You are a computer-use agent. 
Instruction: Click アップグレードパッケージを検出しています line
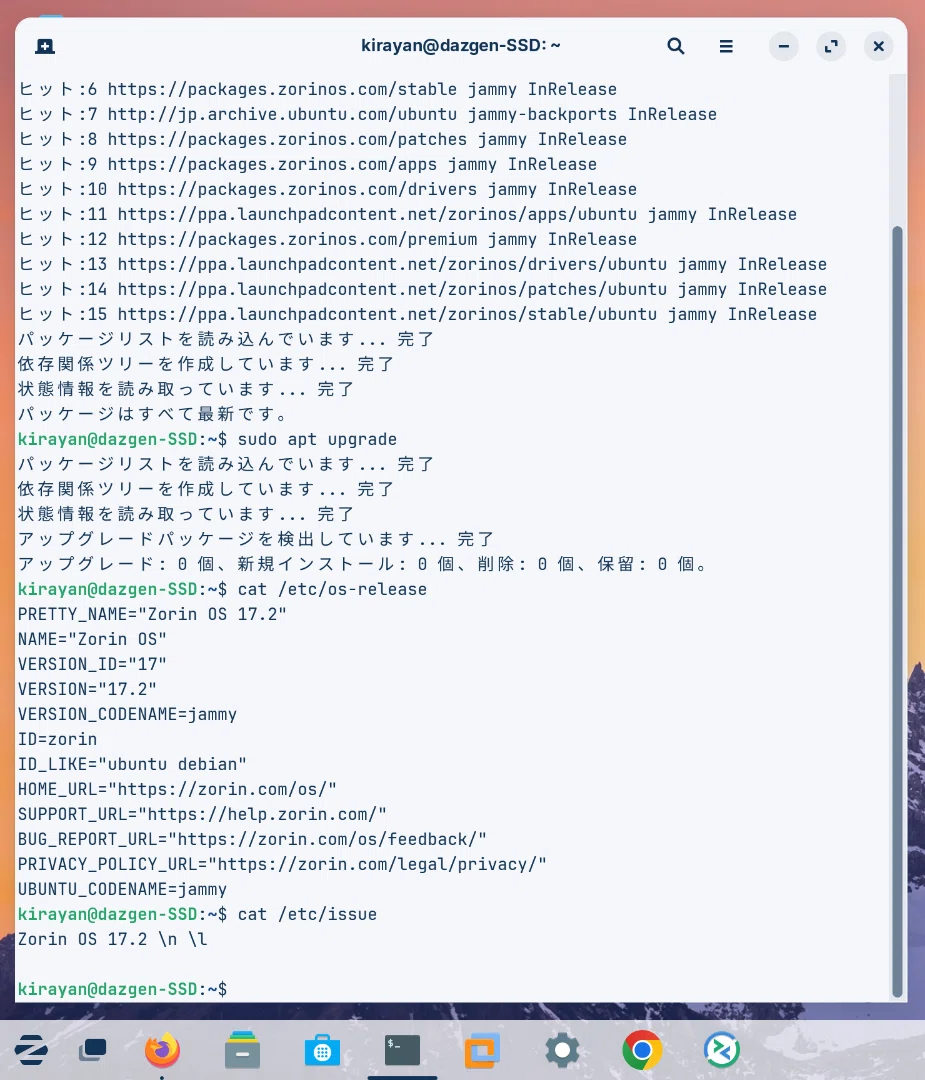click(x=256, y=539)
